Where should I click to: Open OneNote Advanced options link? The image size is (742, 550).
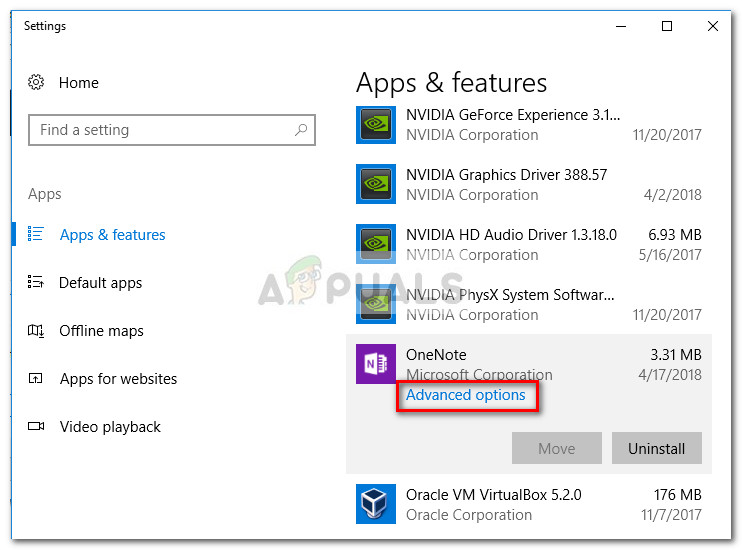click(x=466, y=395)
